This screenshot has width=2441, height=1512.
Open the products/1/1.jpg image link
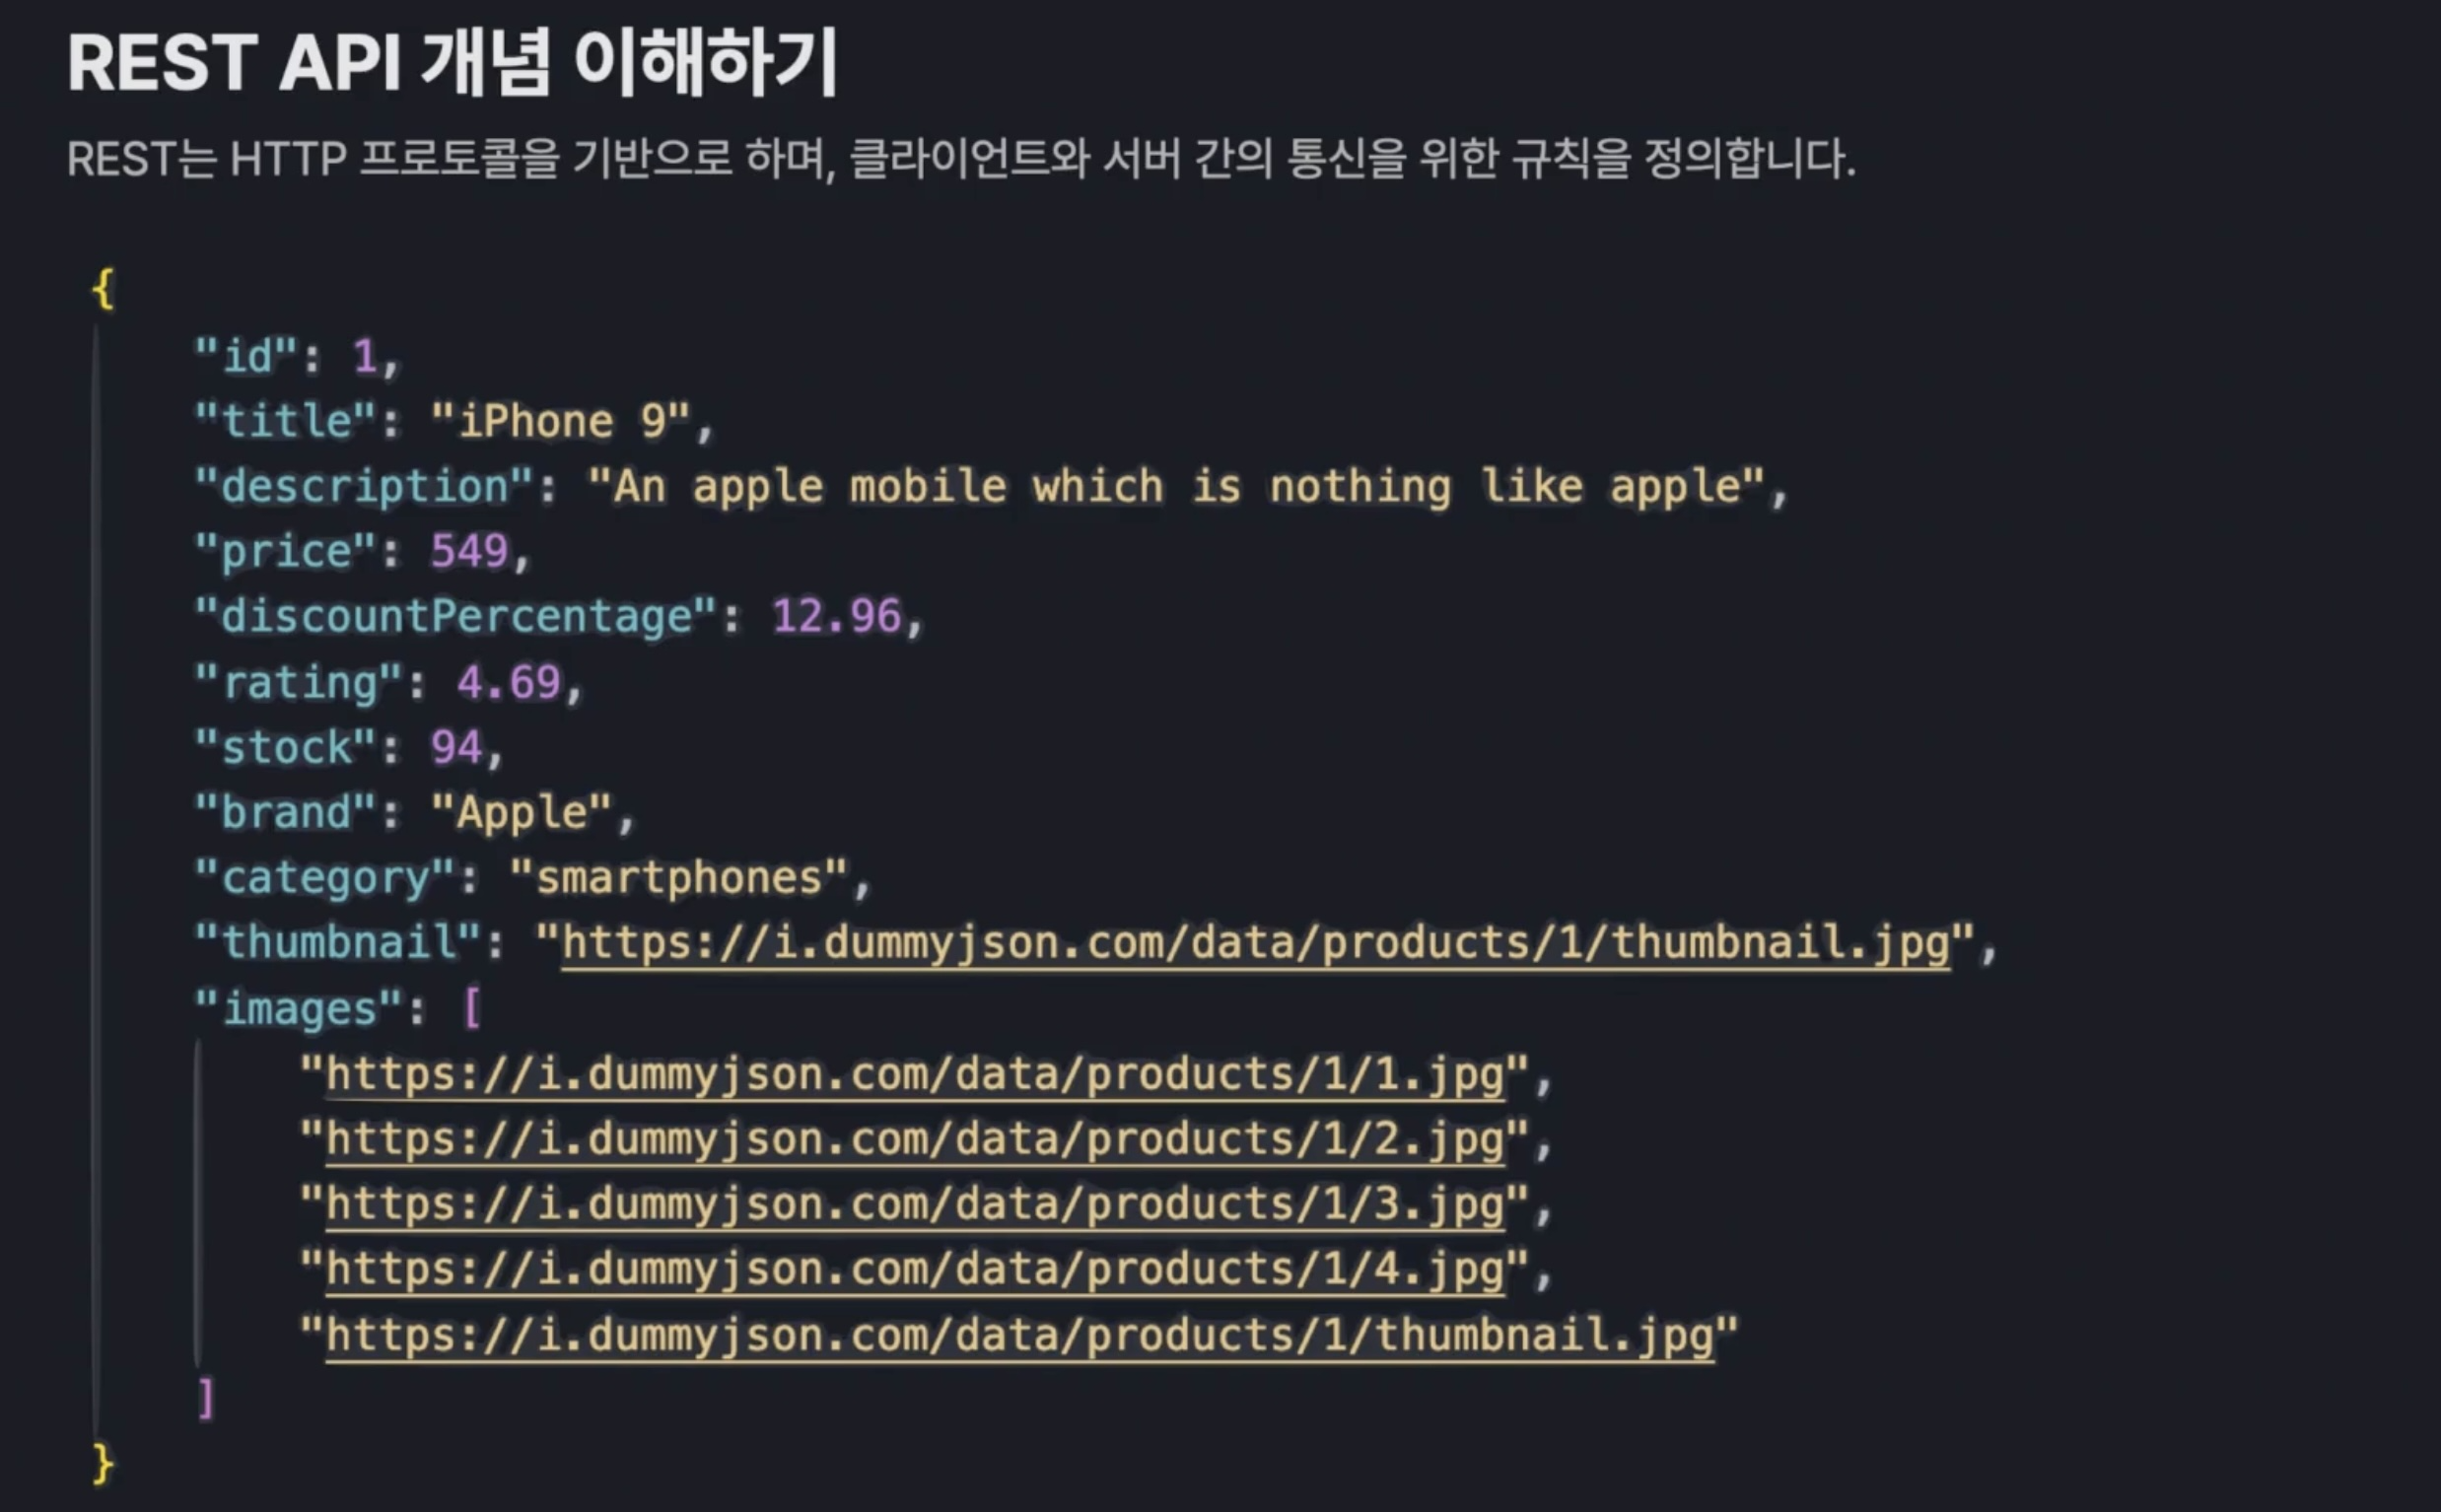915,1074
